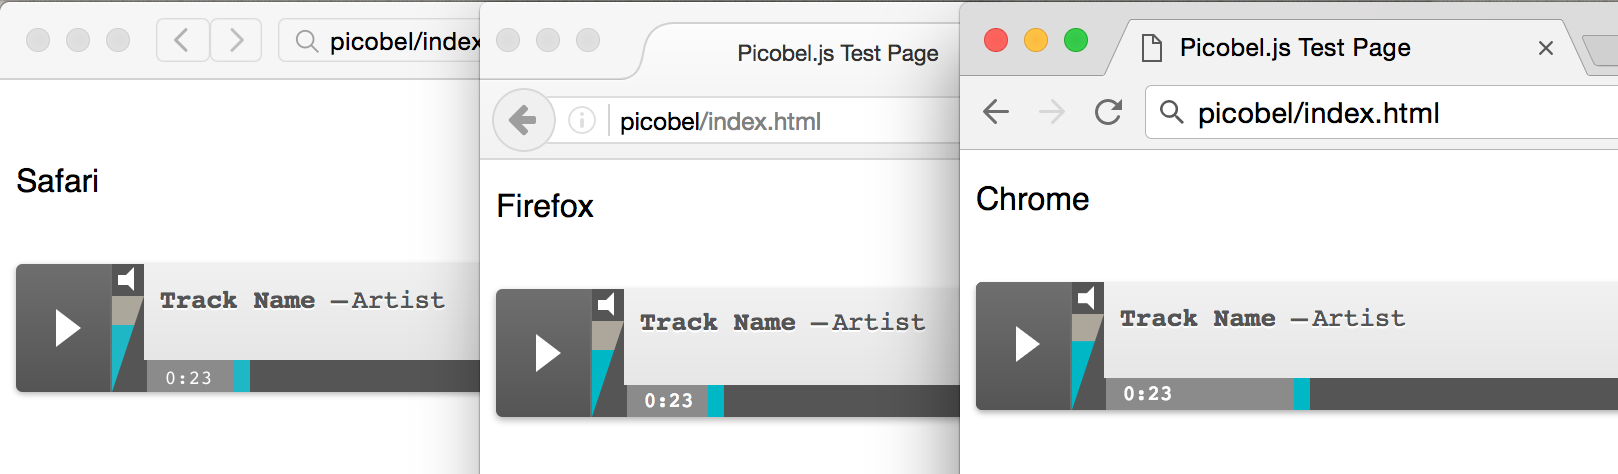Play the track in Firefox's player
This screenshot has height=474, width=1618.
click(x=544, y=353)
